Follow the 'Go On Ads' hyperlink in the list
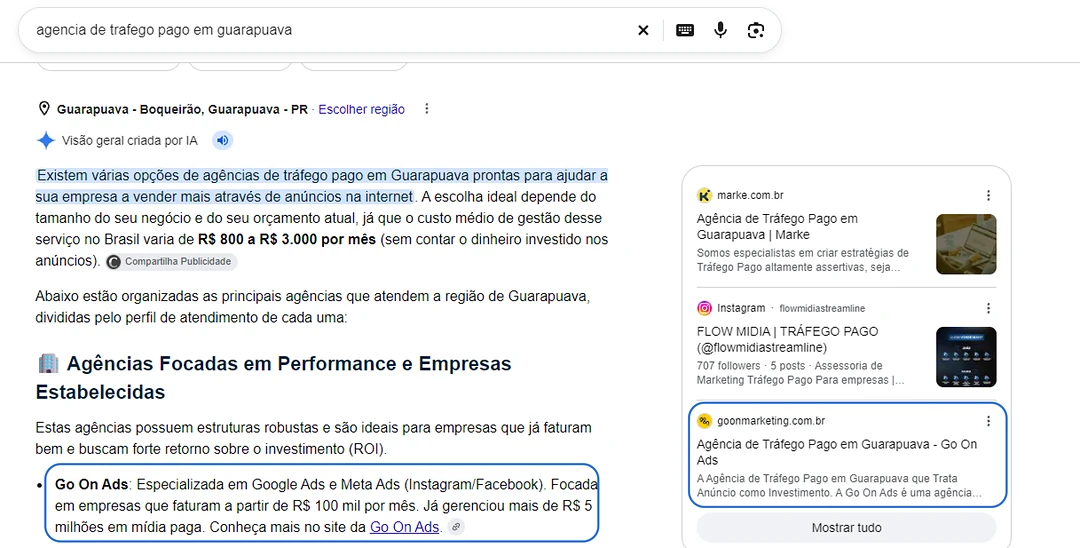 tap(404, 527)
